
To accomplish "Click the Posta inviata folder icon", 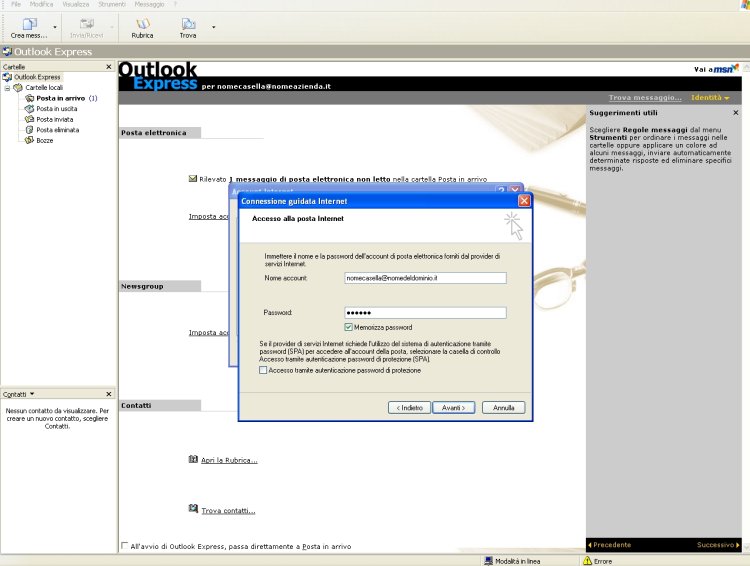I will [29, 119].
